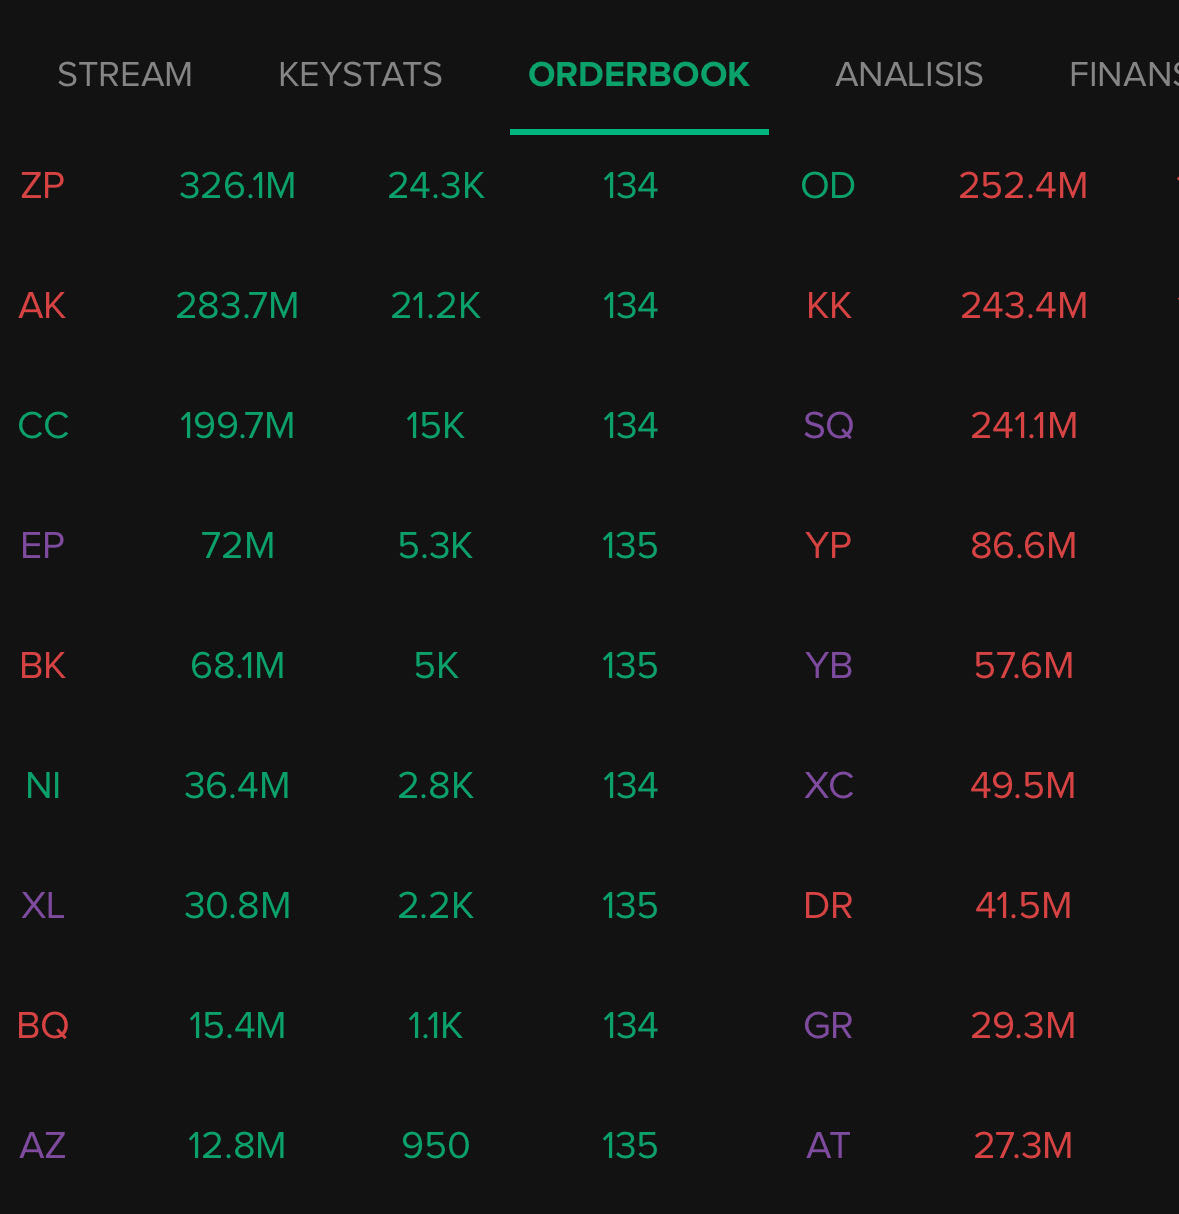The height and width of the screenshot is (1214, 1179).
Task: Select seller broker code KK
Action: [828, 306]
